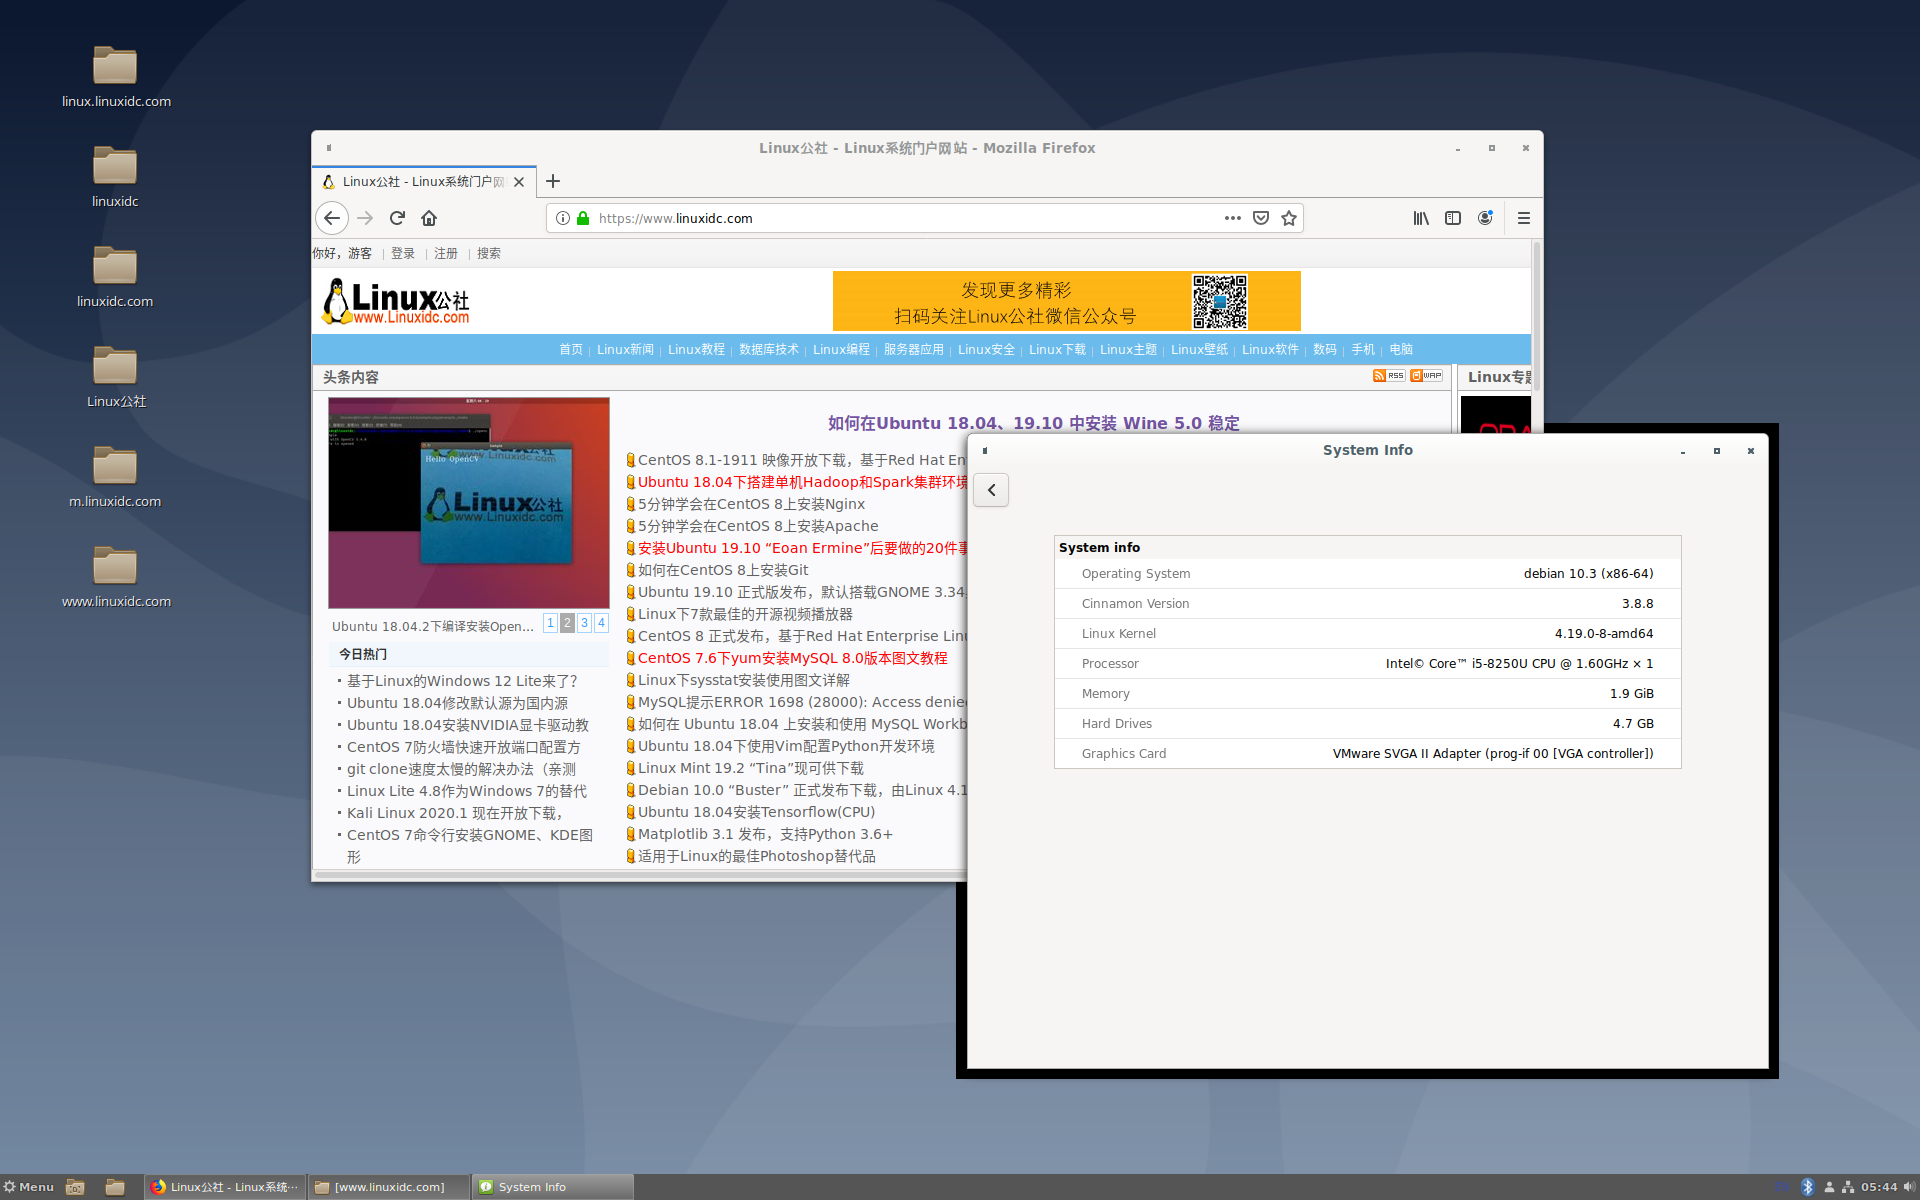Open the Firefox home page
The width and height of the screenshot is (1920, 1200).
(429, 218)
